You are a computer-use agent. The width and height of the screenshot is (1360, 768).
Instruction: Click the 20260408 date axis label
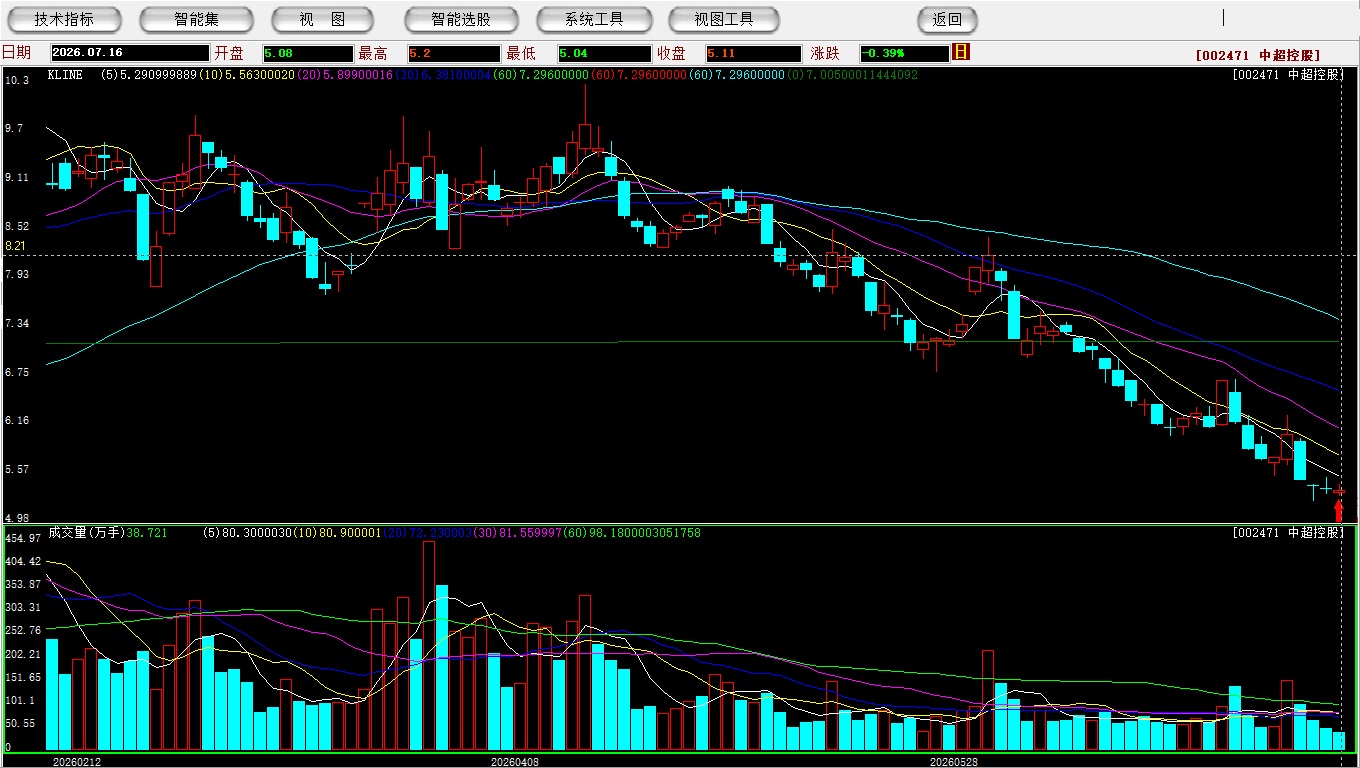(514, 761)
